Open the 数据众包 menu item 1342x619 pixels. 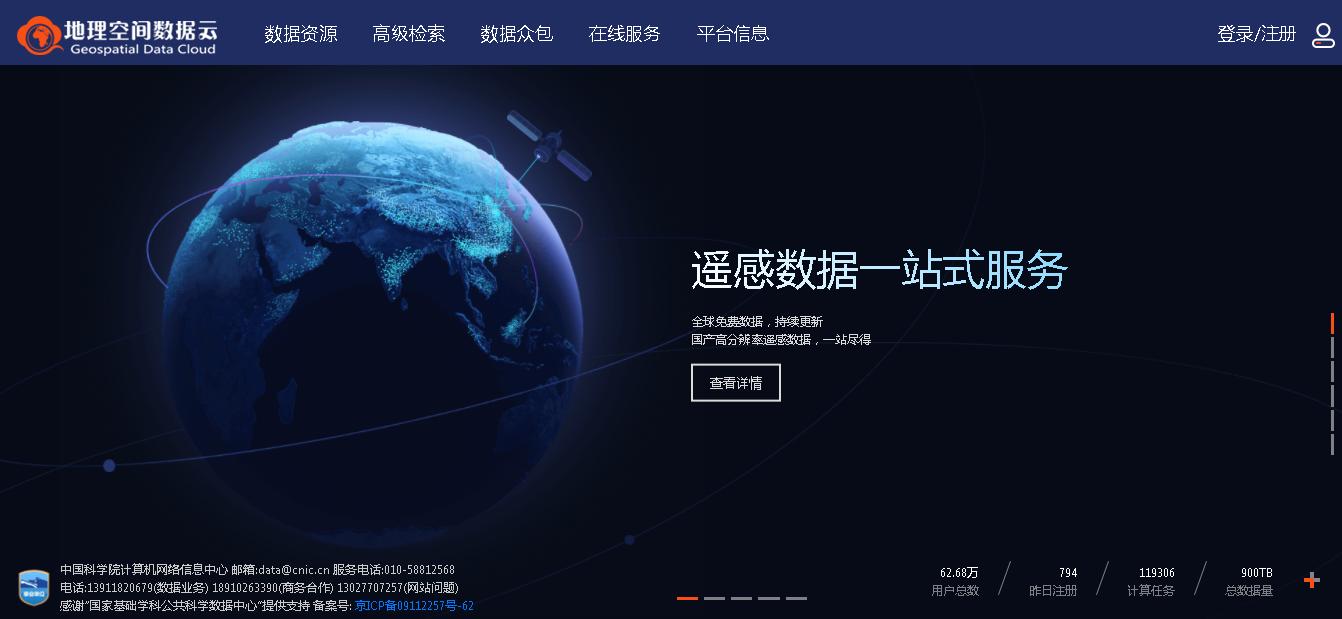coord(516,33)
